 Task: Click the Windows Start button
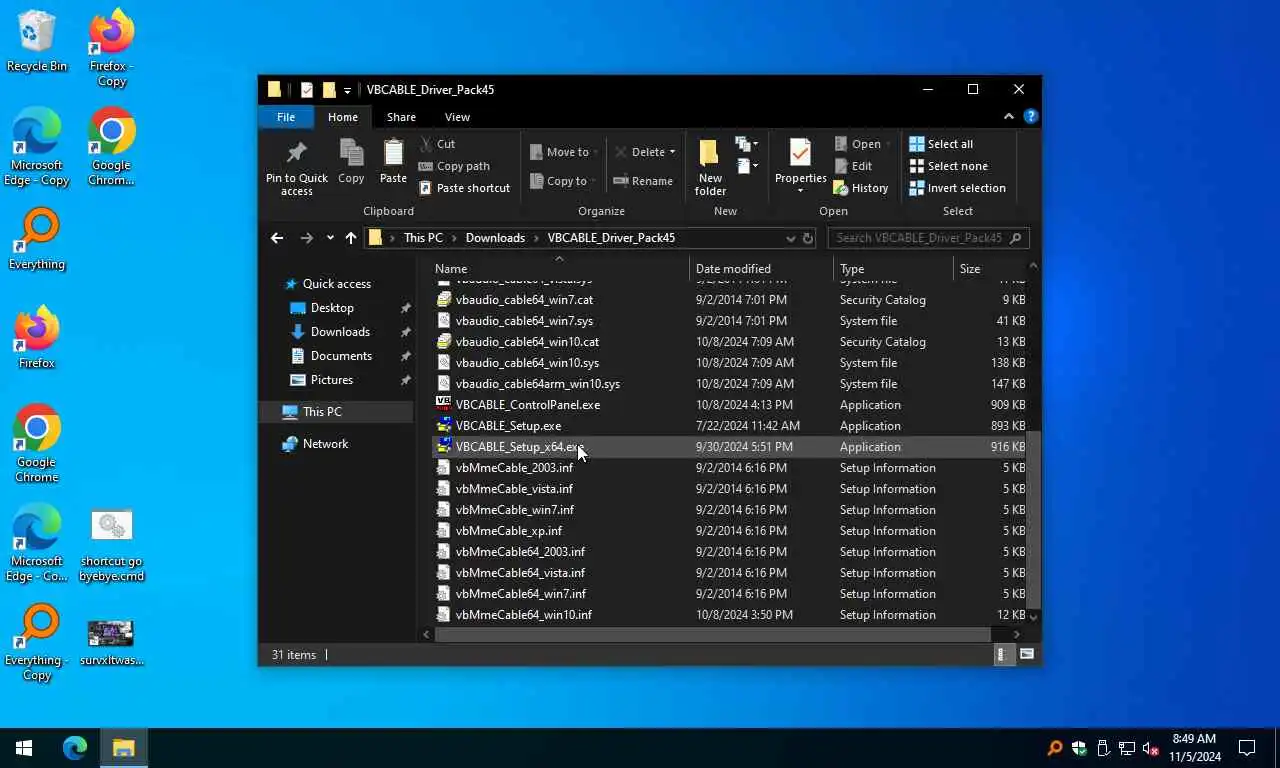24,748
